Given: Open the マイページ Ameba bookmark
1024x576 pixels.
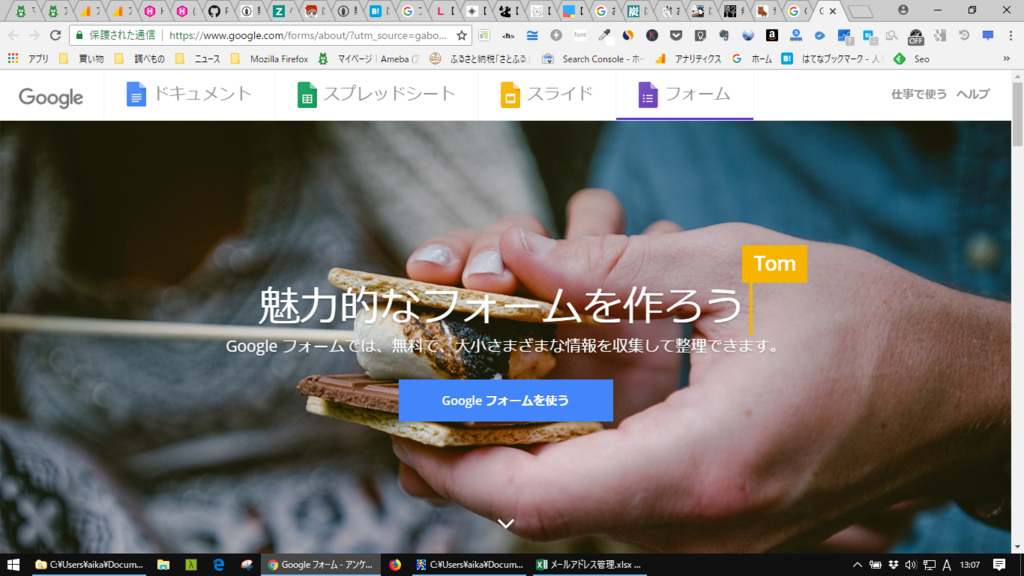Looking at the screenshot, I should 368,59.
